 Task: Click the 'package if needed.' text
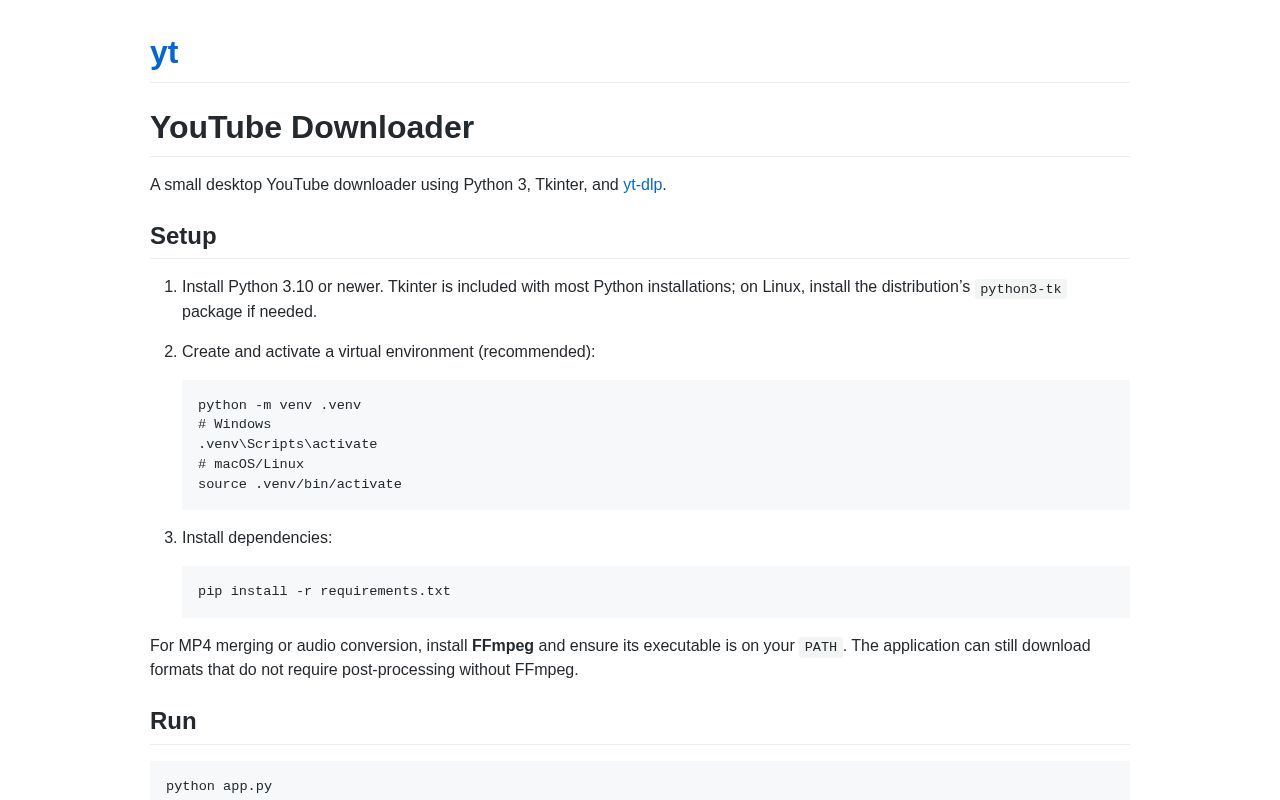click(249, 312)
